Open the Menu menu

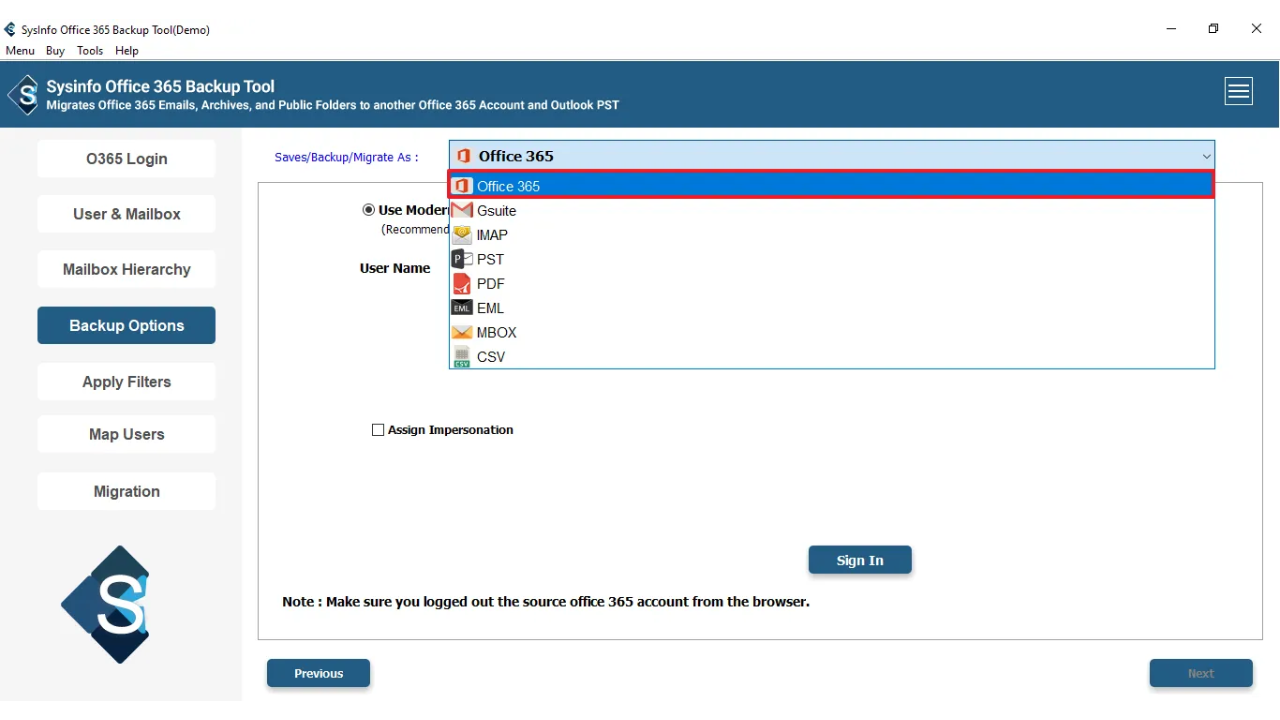(x=20, y=51)
